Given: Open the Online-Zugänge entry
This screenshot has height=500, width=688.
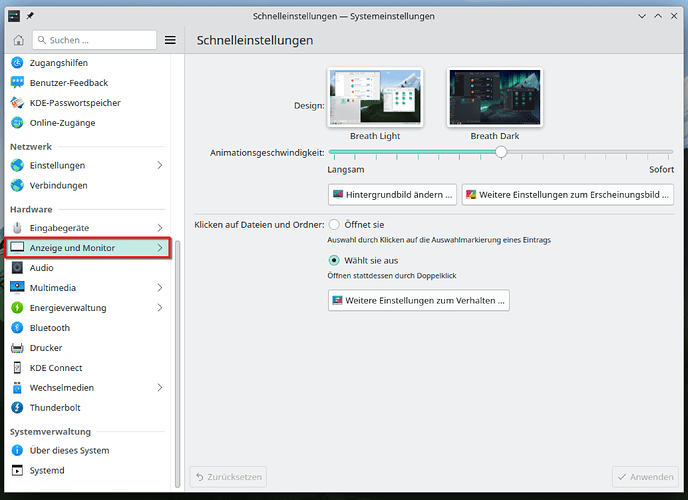Looking at the screenshot, I should [88, 123].
